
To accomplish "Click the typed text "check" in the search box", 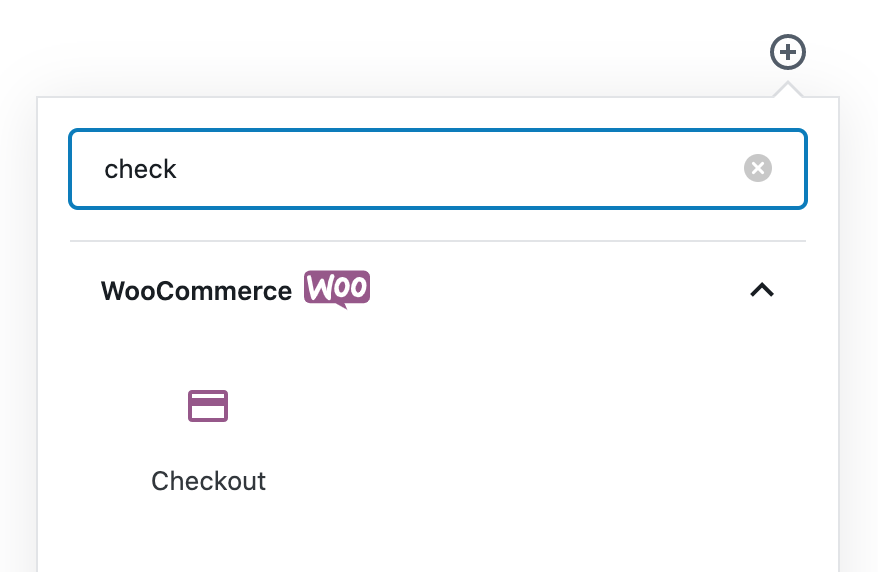I will (140, 169).
